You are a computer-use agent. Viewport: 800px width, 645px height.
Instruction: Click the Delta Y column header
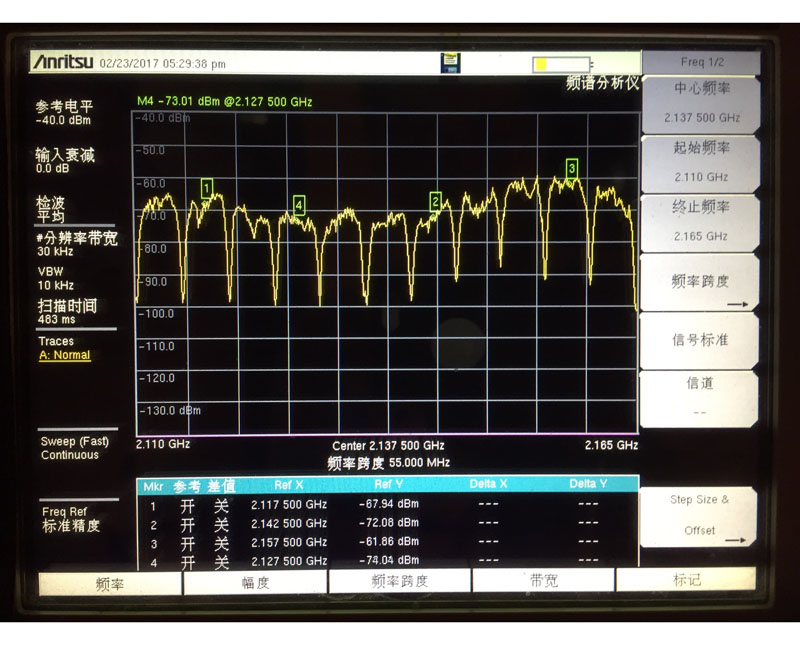coord(588,484)
